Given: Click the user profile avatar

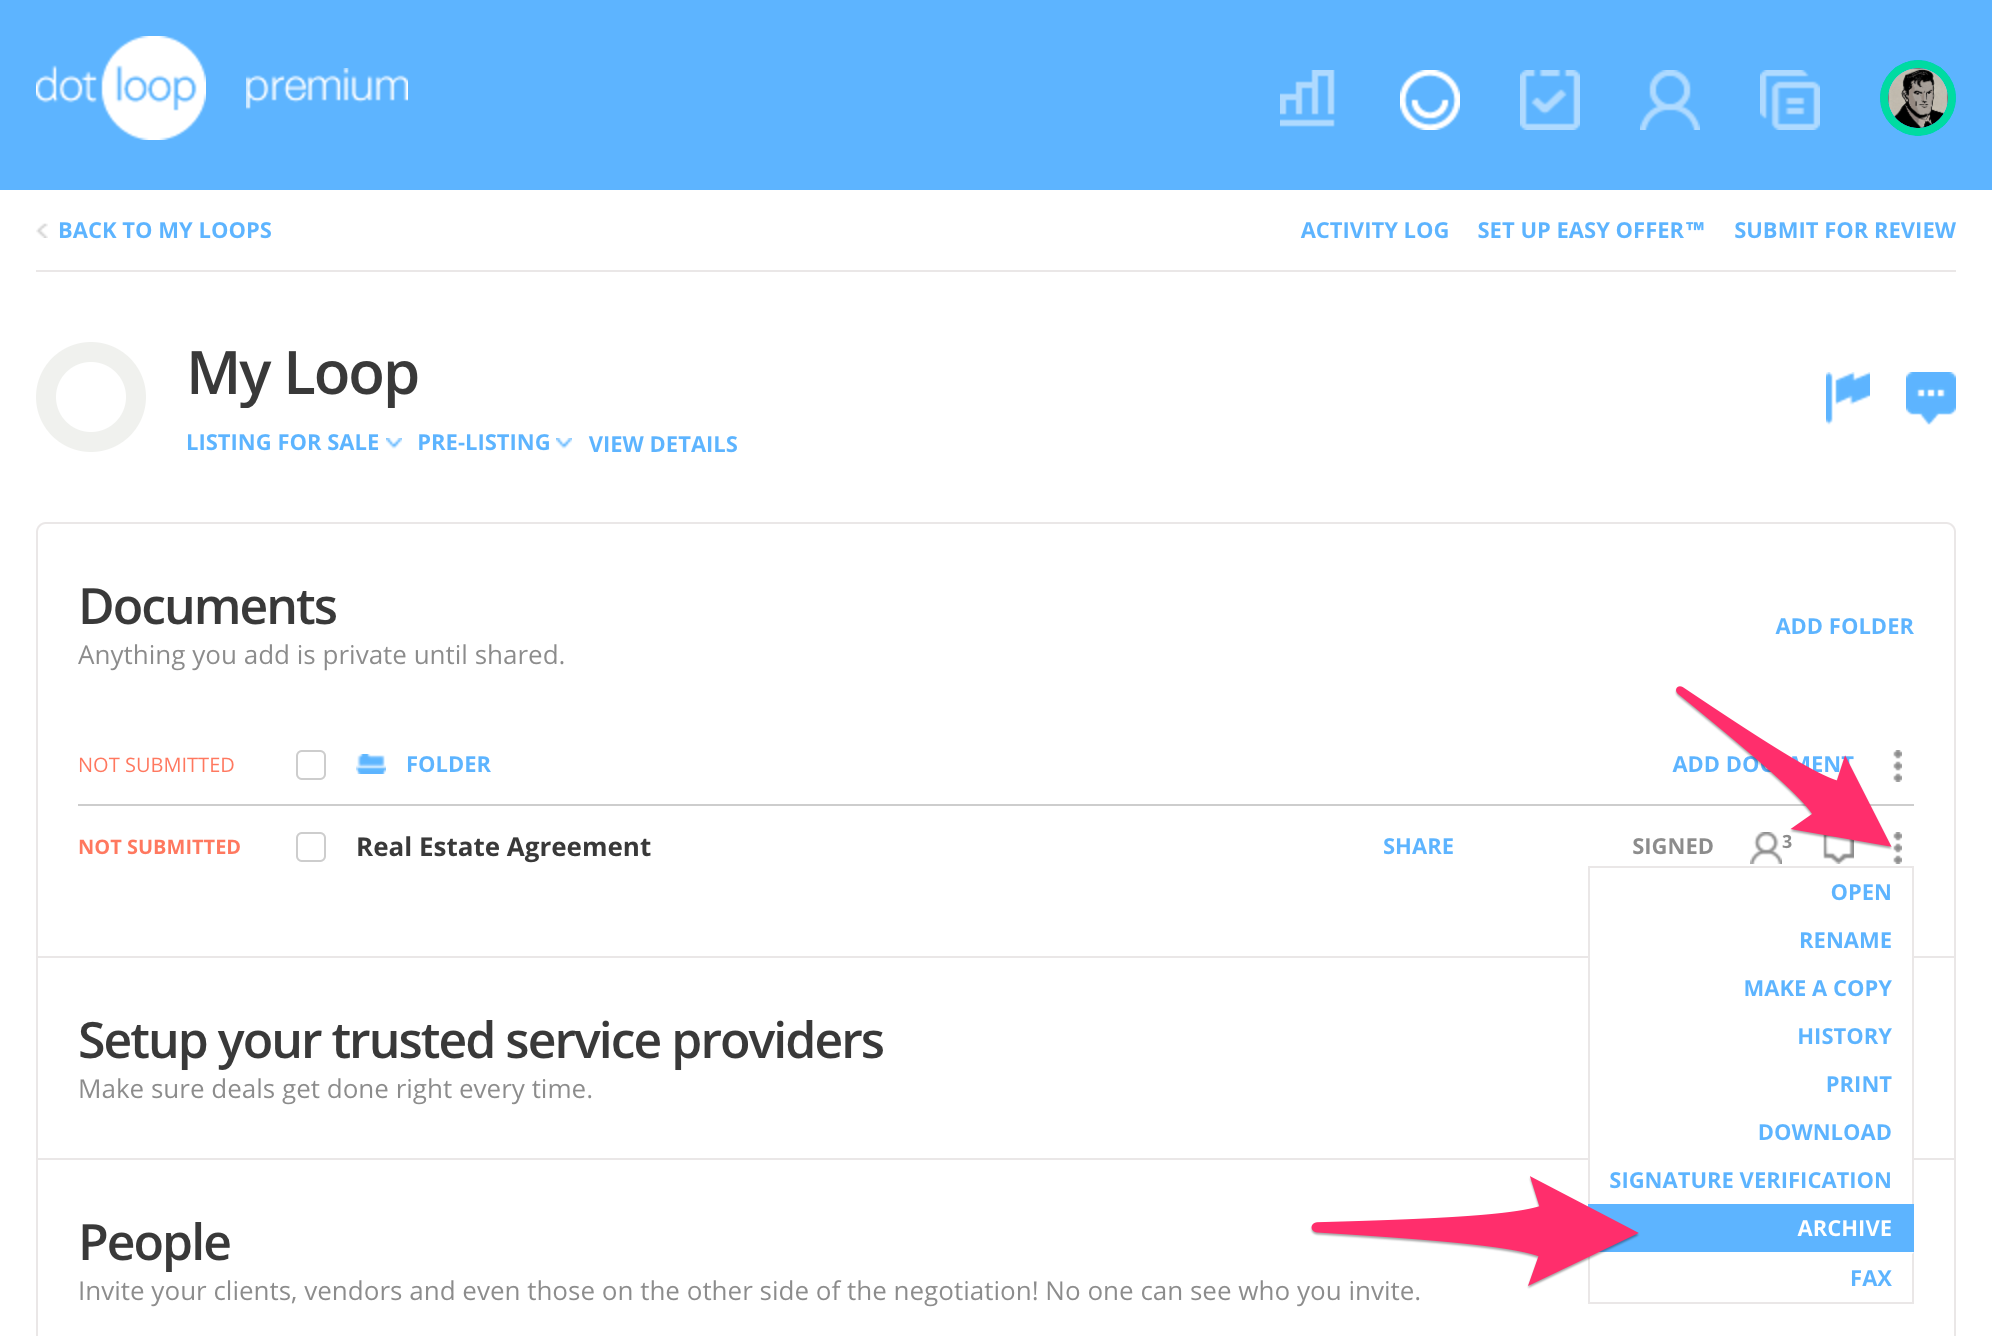Looking at the screenshot, I should coord(1917,98).
